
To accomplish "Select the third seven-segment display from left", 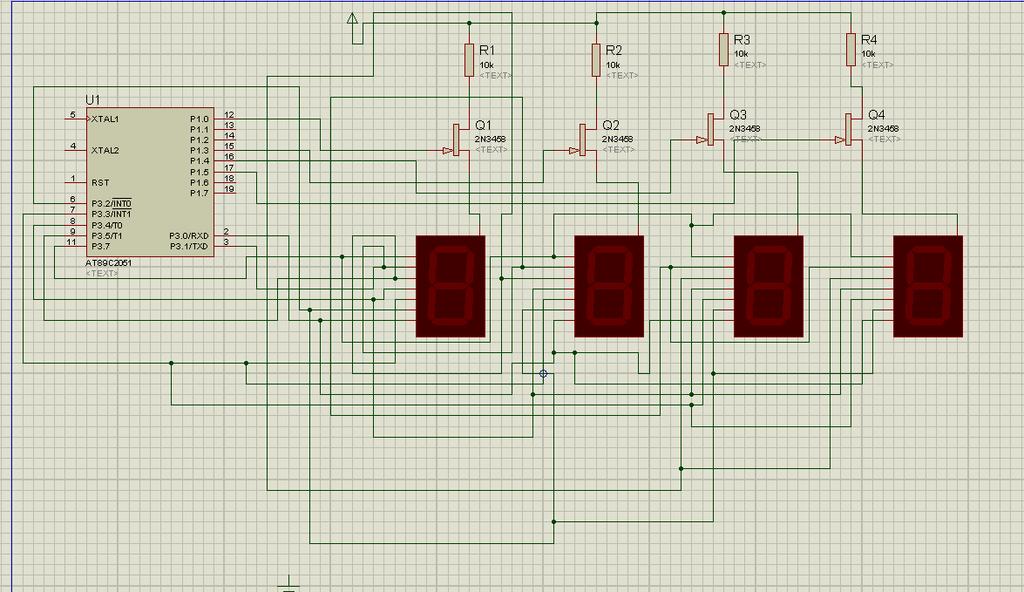I will tap(769, 287).
